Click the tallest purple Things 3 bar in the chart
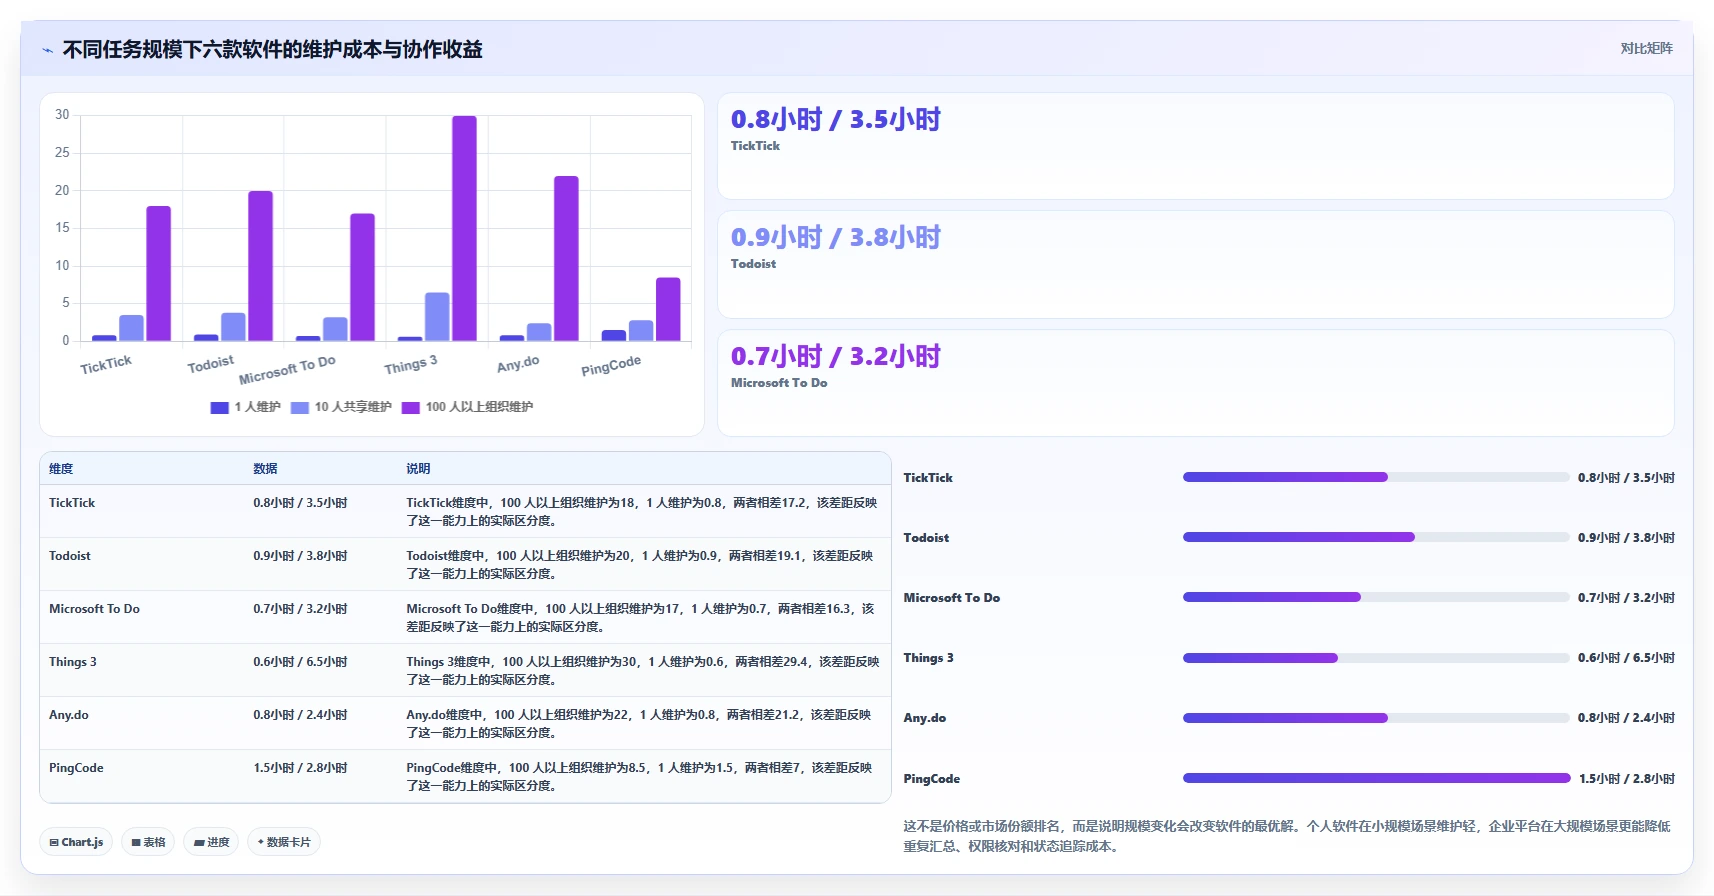This screenshot has width=1714, height=896. point(464,228)
